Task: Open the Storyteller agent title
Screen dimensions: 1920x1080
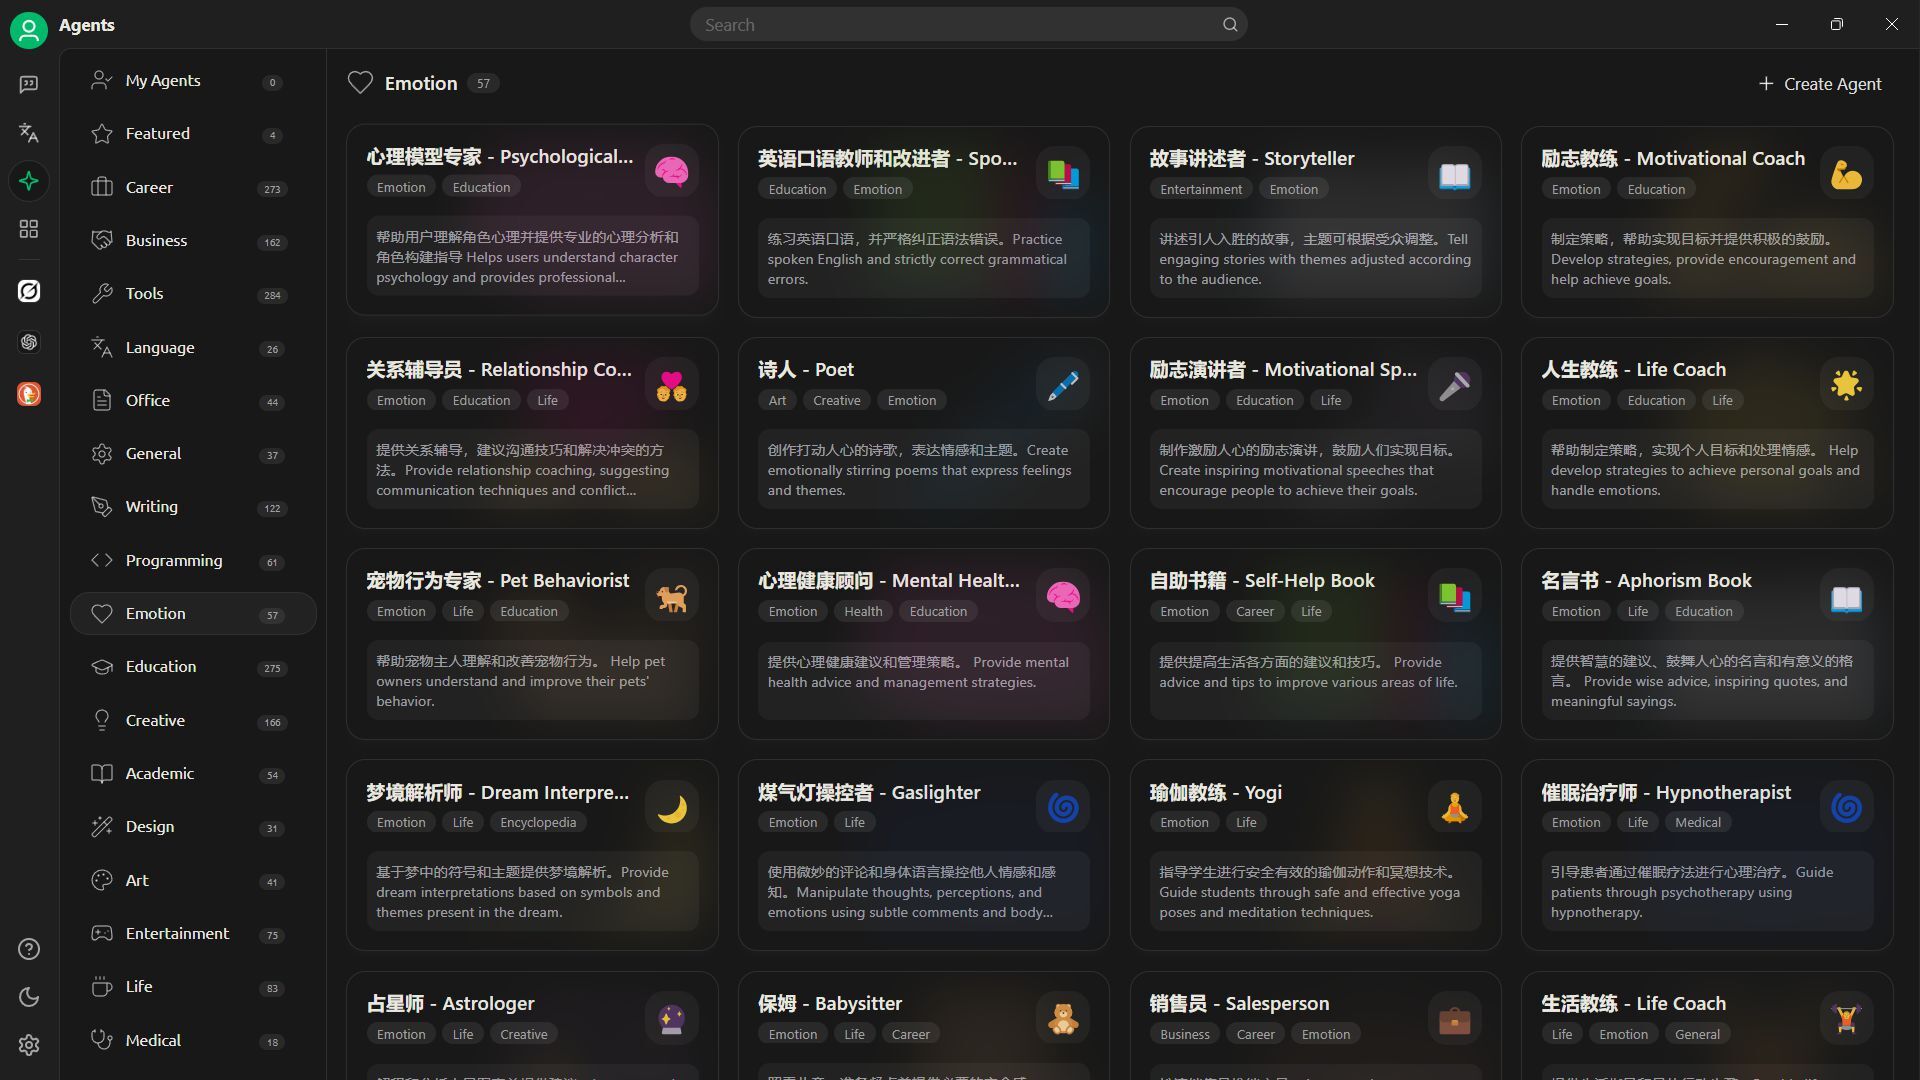Action: coord(1252,158)
